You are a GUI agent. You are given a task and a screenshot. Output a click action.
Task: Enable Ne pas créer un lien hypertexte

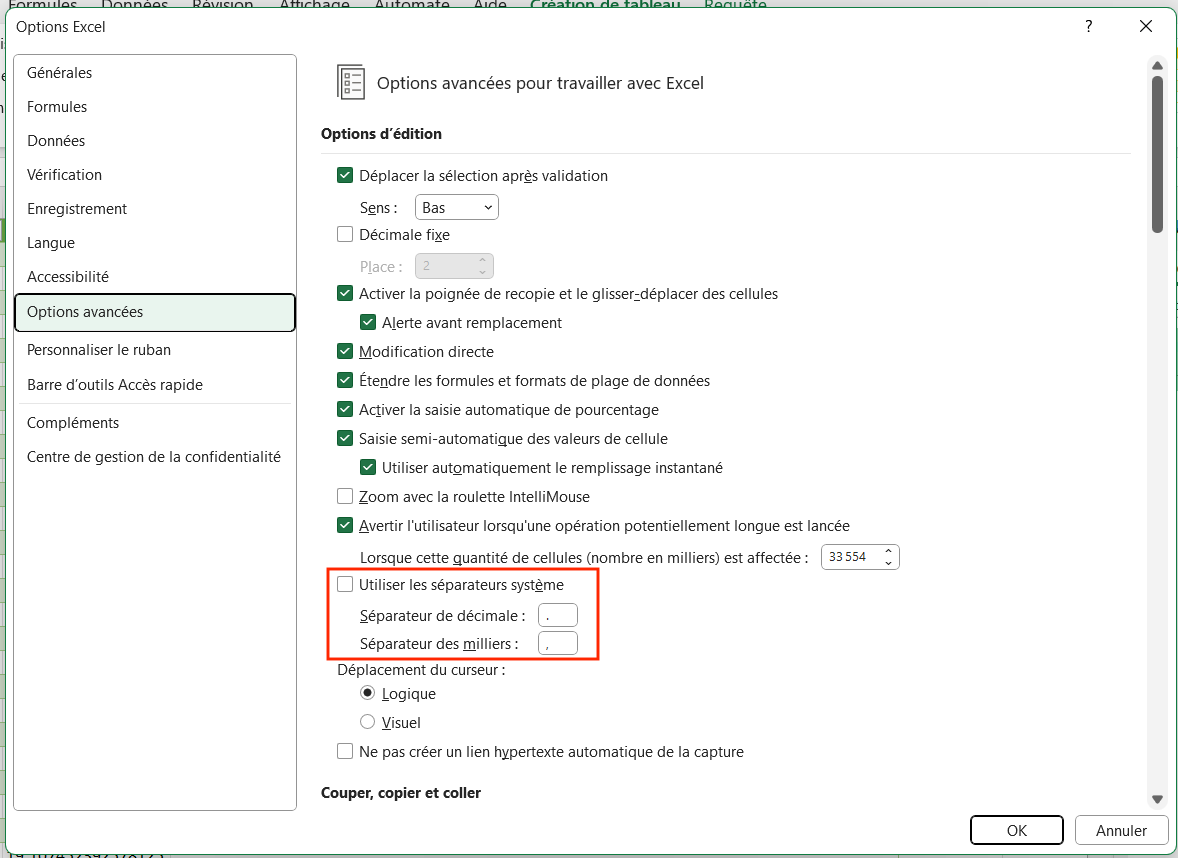(x=345, y=751)
